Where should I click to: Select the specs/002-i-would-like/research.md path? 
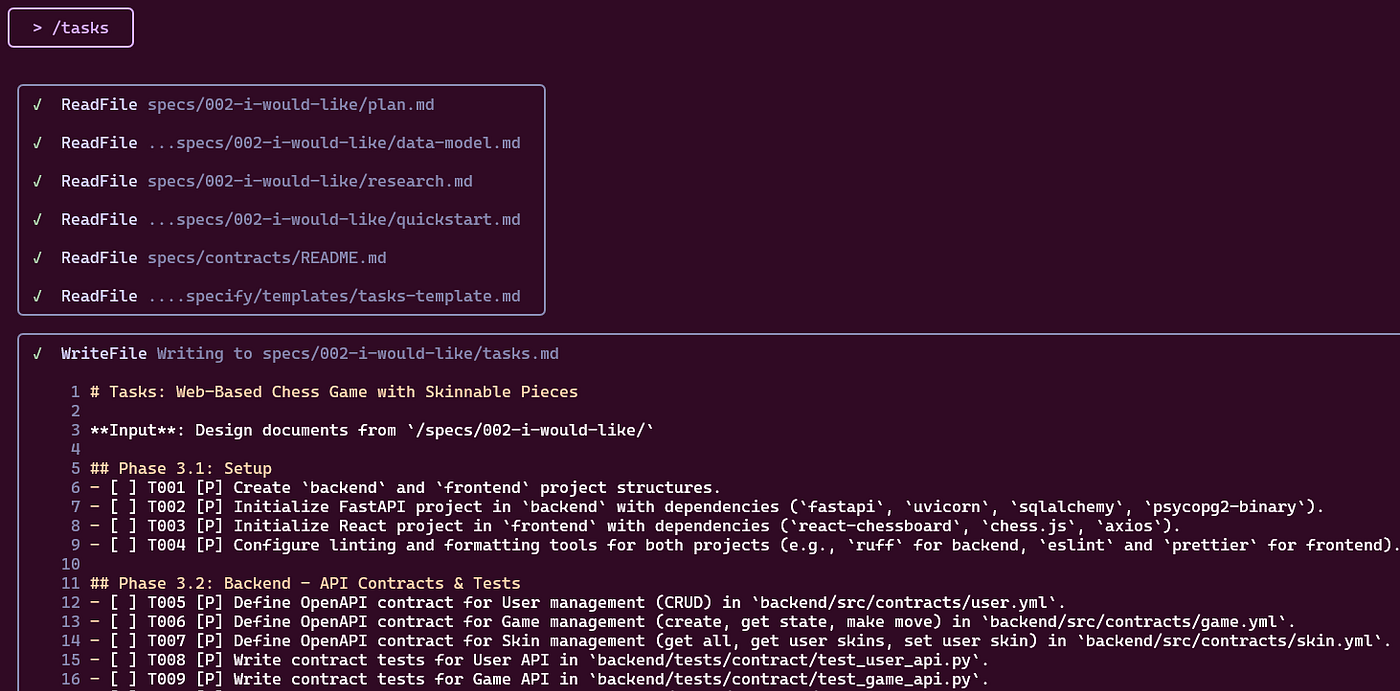tap(310, 181)
